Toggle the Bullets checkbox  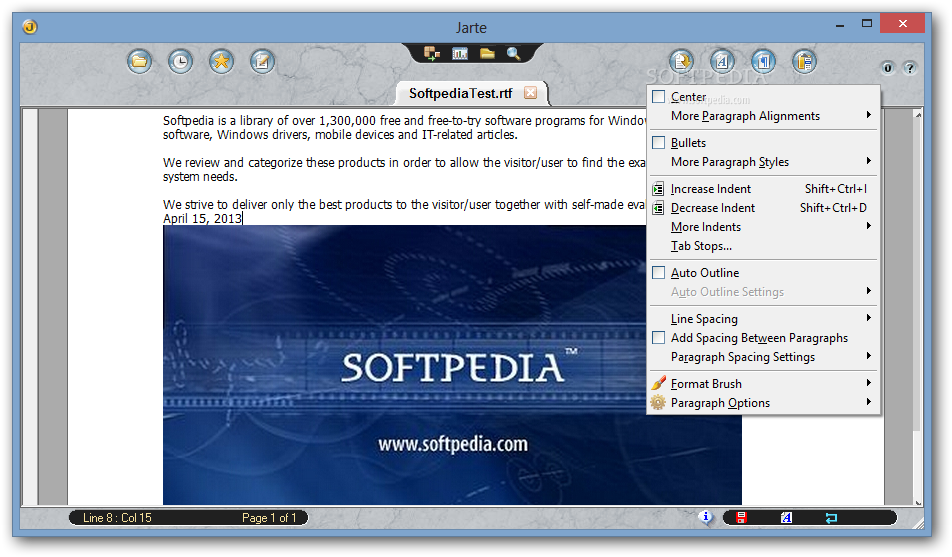(x=658, y=143)
